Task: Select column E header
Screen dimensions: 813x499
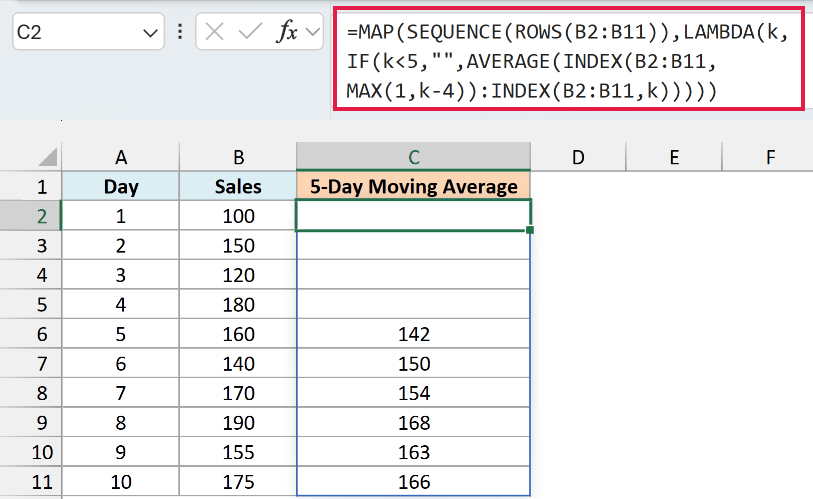Action: click(674, 157)
